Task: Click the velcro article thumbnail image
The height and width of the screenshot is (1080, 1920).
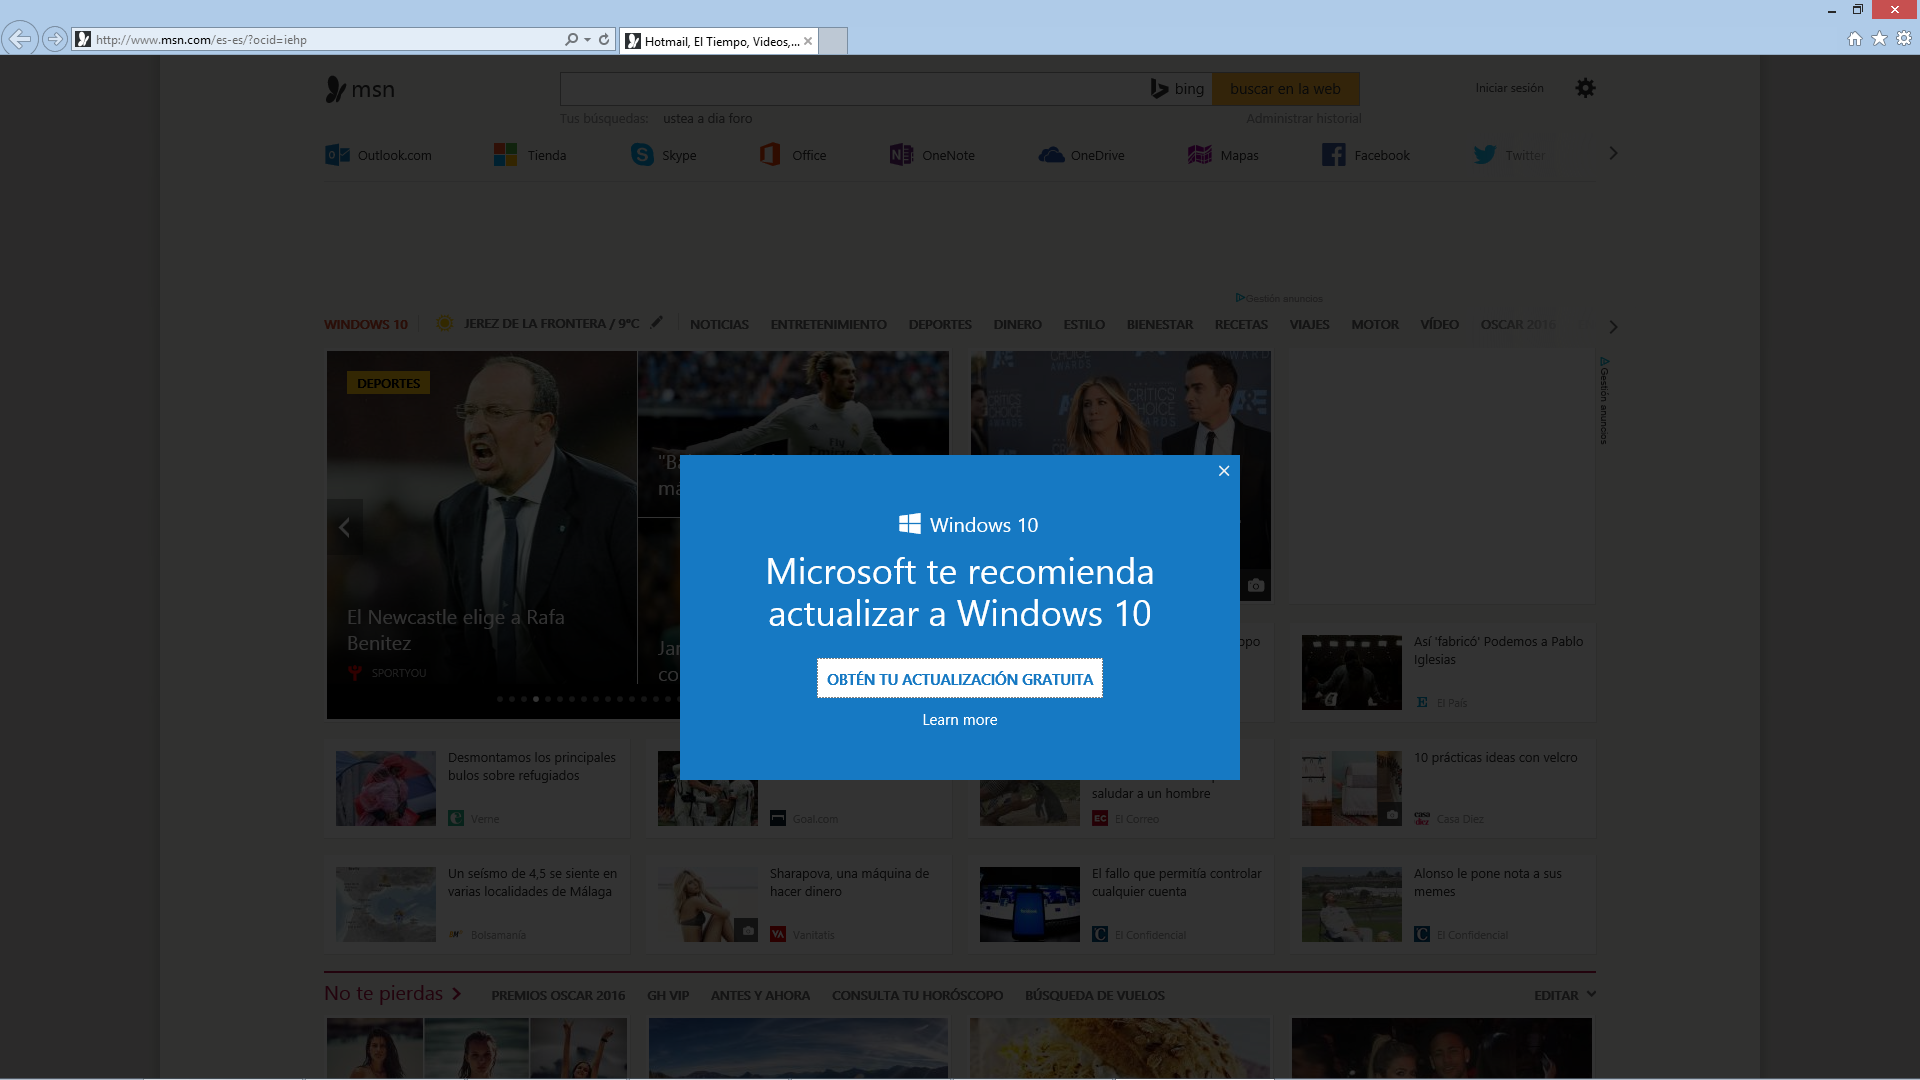Action: (1351, 788)
